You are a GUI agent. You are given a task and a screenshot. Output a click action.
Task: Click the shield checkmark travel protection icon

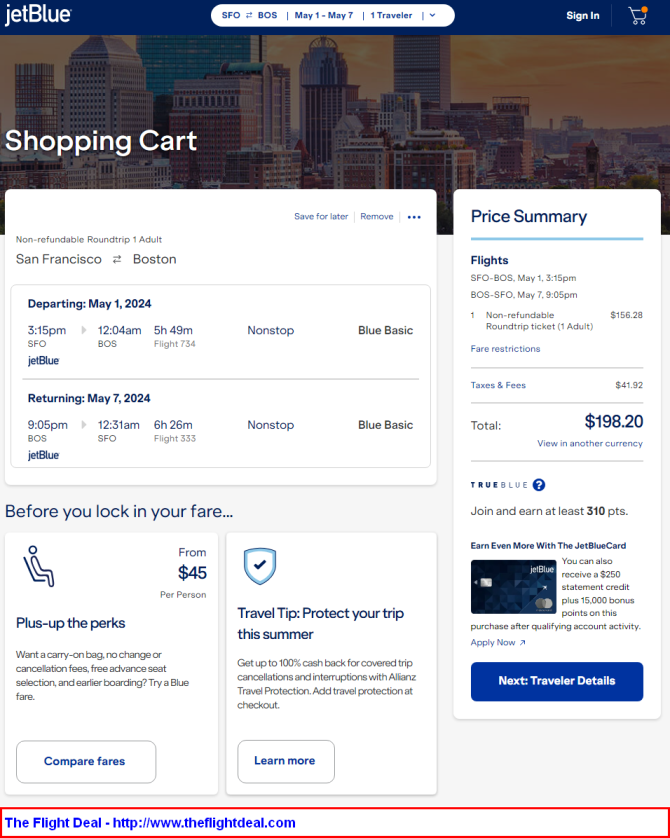pyautogui.click(x=260, y=566)
